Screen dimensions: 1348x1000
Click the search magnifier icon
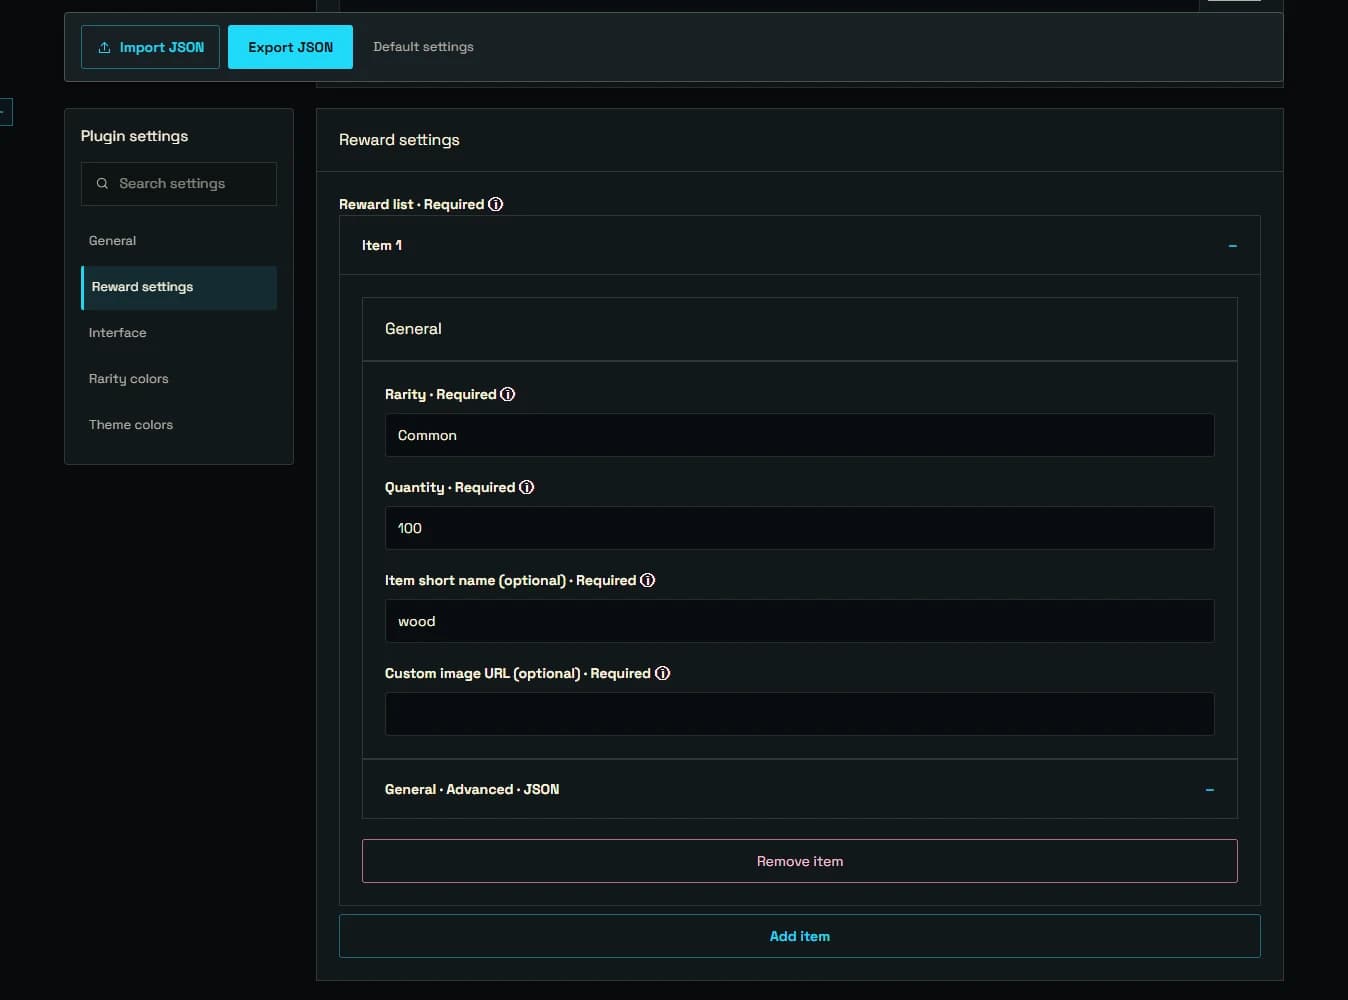(x=102, y=184)
